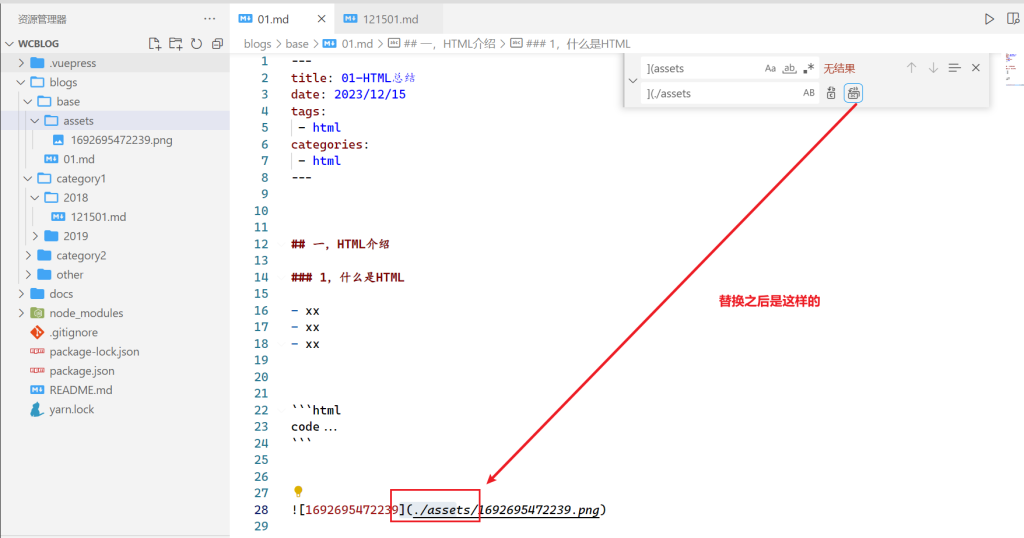The width and height of the screenshot is (1024, 538).
Task: Open yarn.lock file
Action: (x=72, y=409)
